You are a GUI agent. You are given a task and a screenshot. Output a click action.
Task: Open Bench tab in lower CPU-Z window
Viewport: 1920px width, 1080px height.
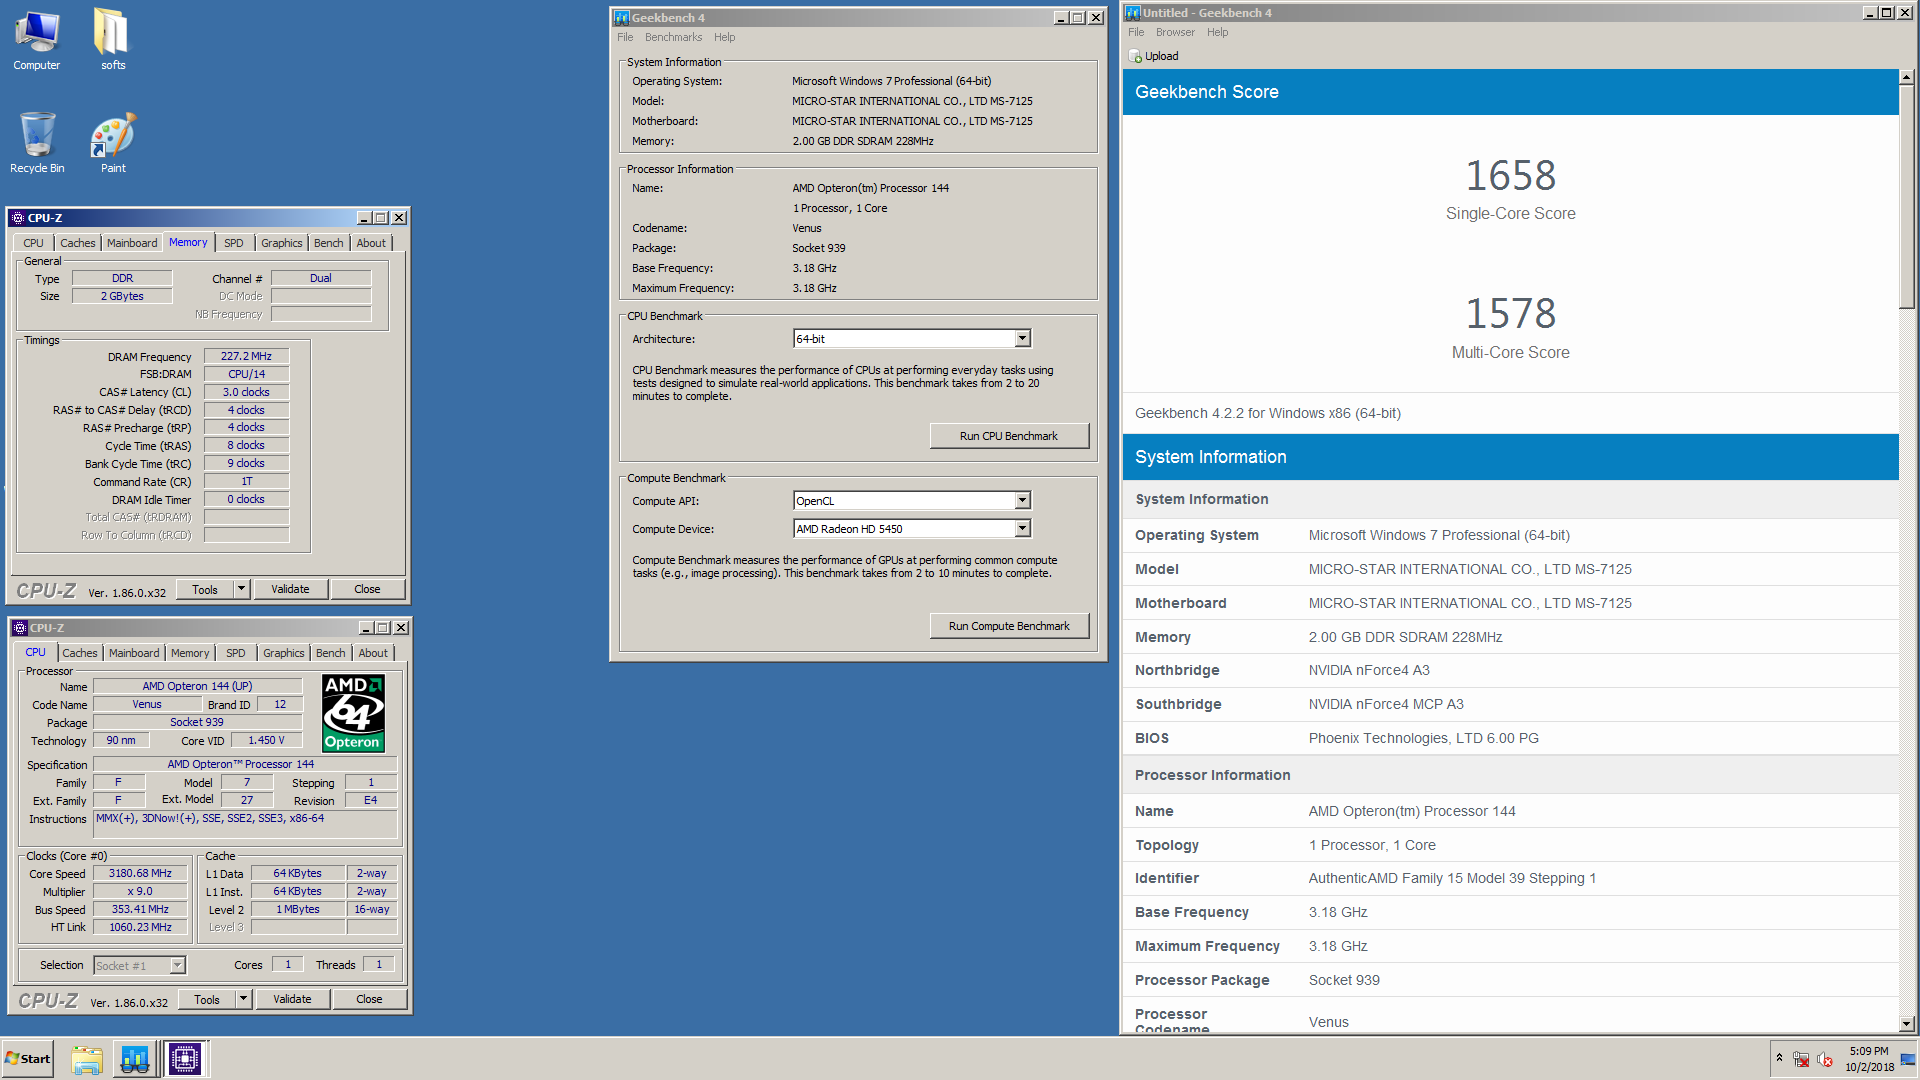[330, 653]
